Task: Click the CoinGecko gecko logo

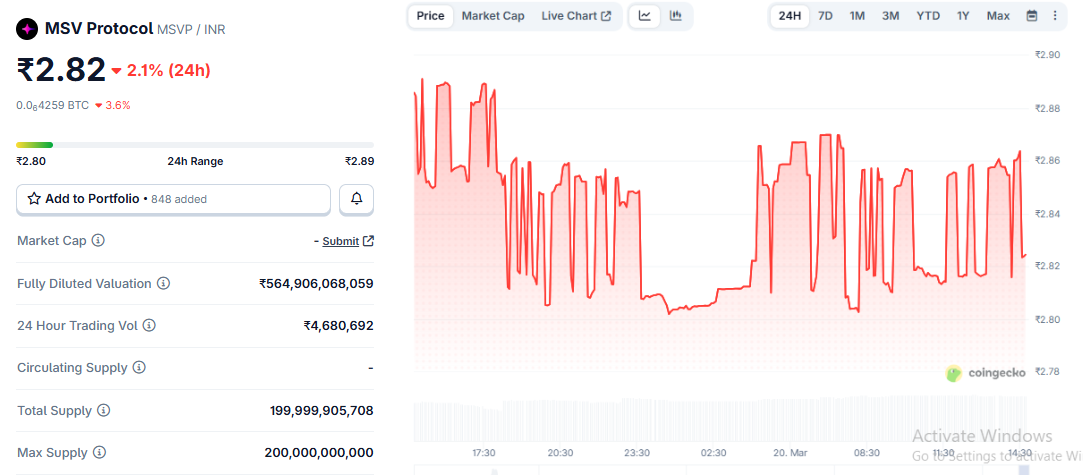Action: click(x=955, y=374)
